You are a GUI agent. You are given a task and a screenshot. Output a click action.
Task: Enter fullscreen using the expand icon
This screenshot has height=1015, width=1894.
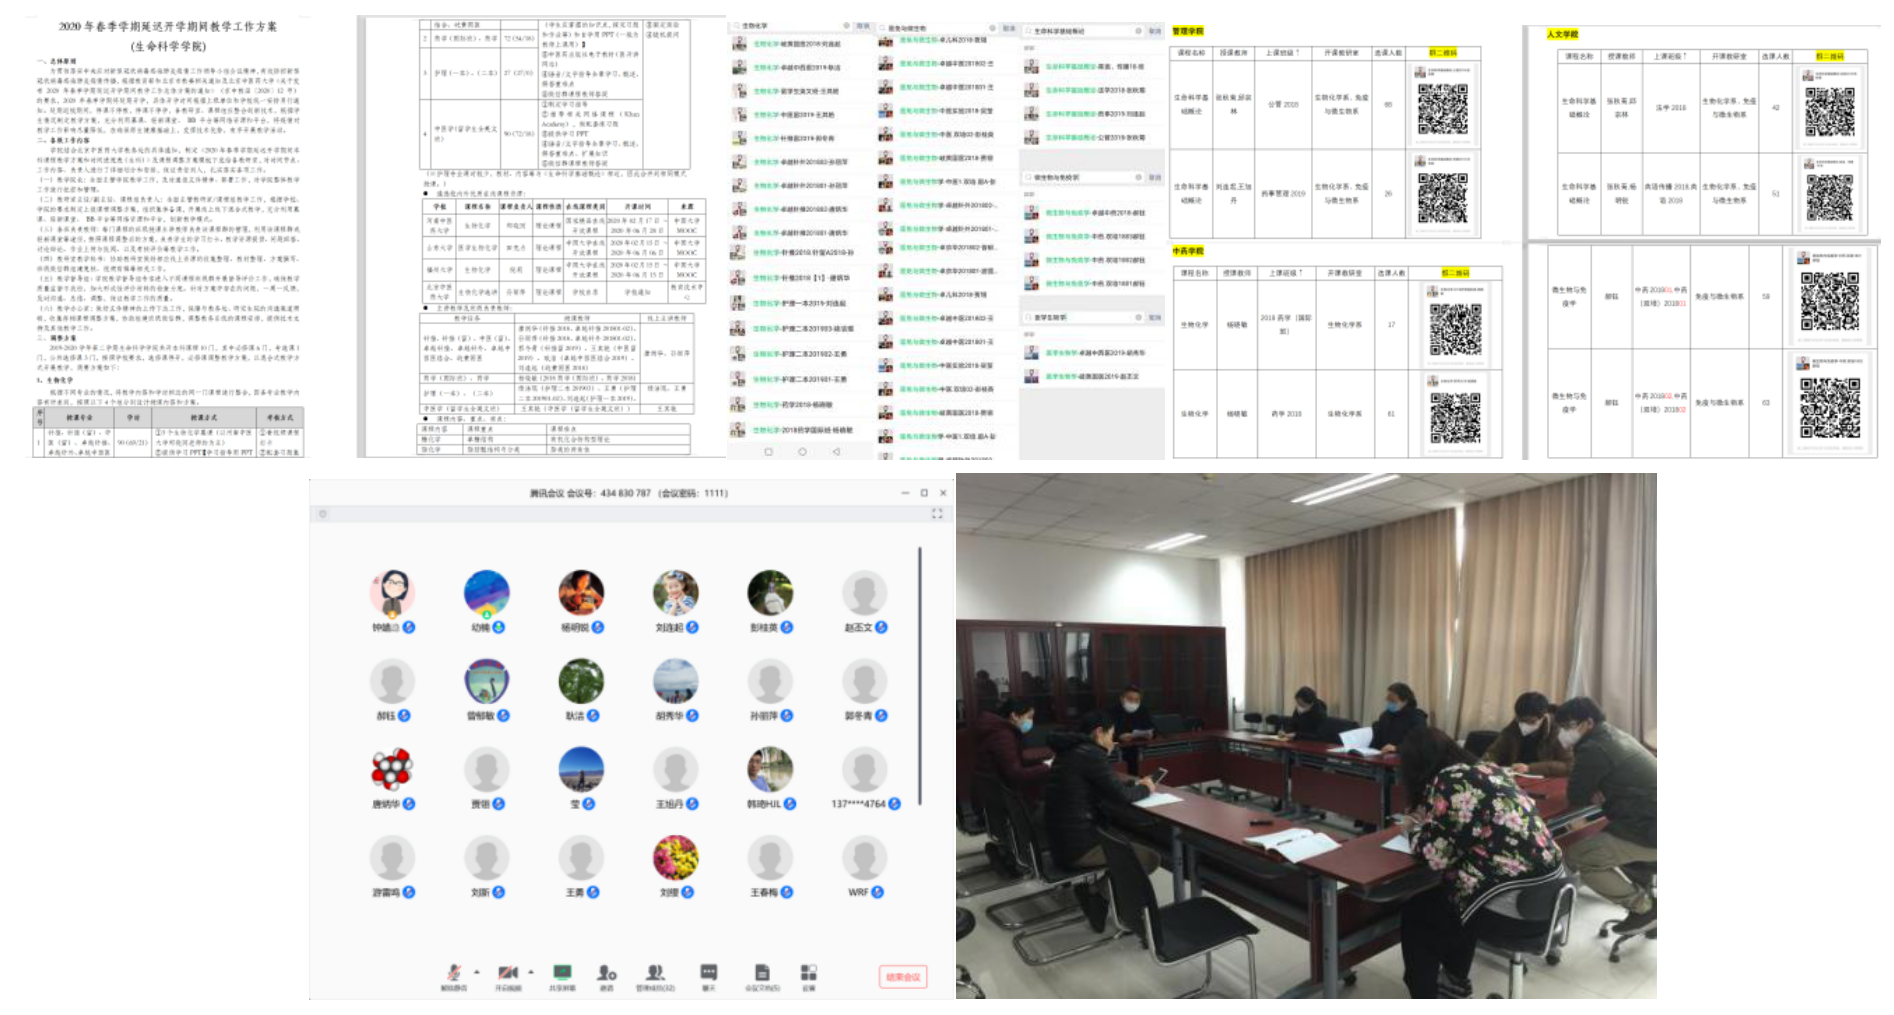pyautogui.click(x=937, y=513)
